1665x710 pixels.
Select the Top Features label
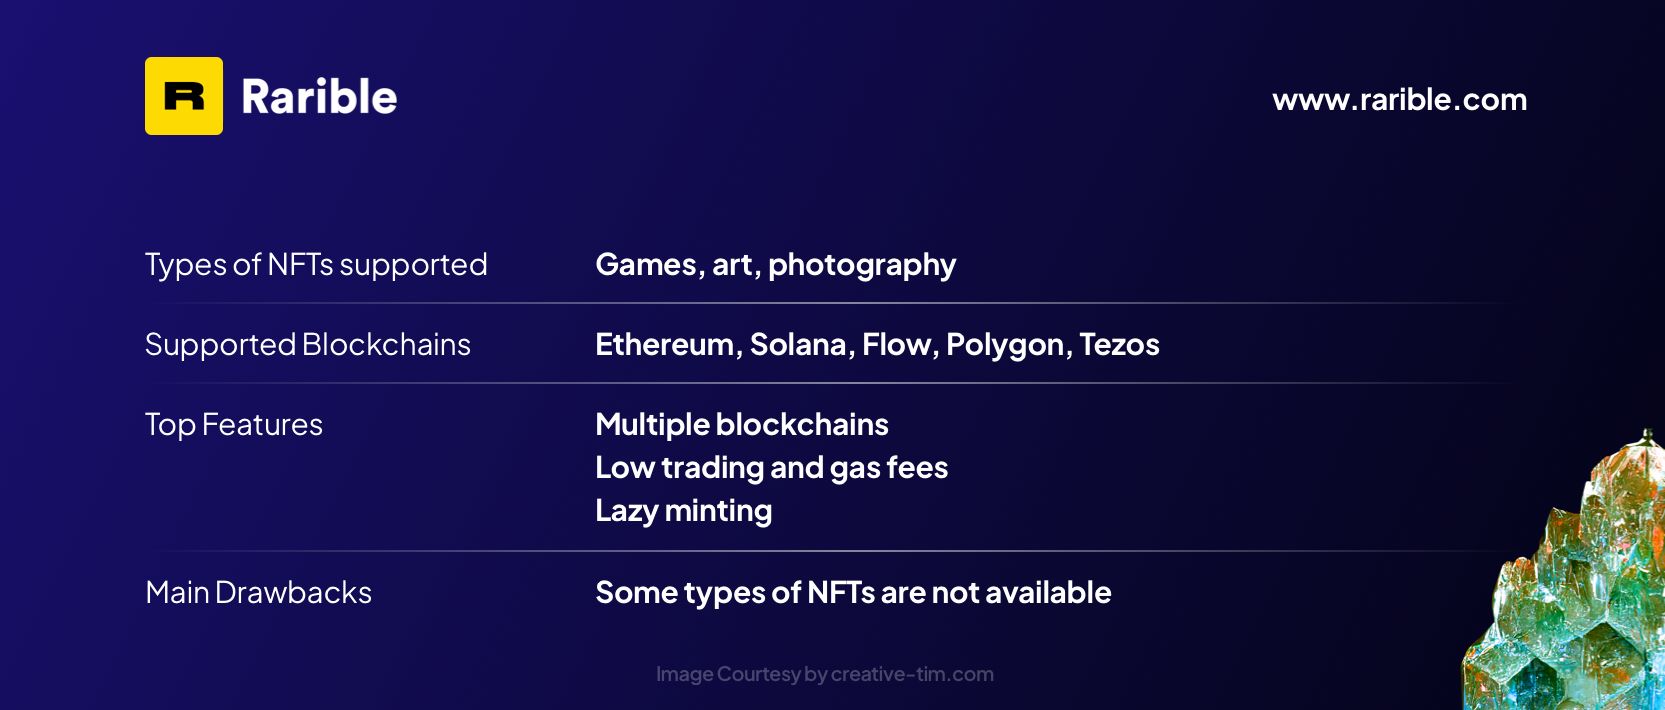pos(234,424)
